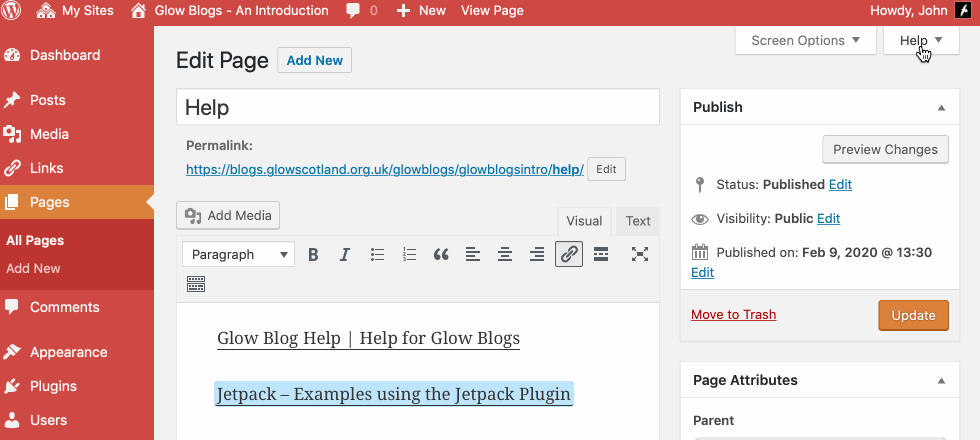Toggle bold formatting

[x=314, y=254]
